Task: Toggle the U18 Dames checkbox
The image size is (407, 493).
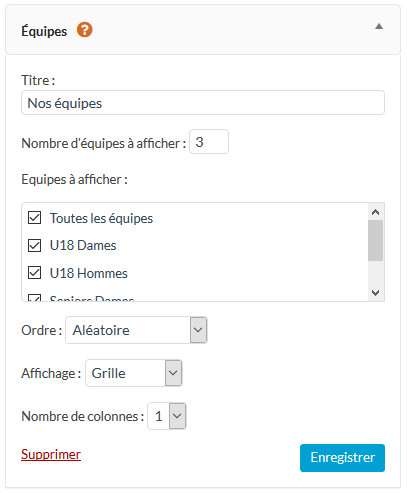Action: (34, 245)
